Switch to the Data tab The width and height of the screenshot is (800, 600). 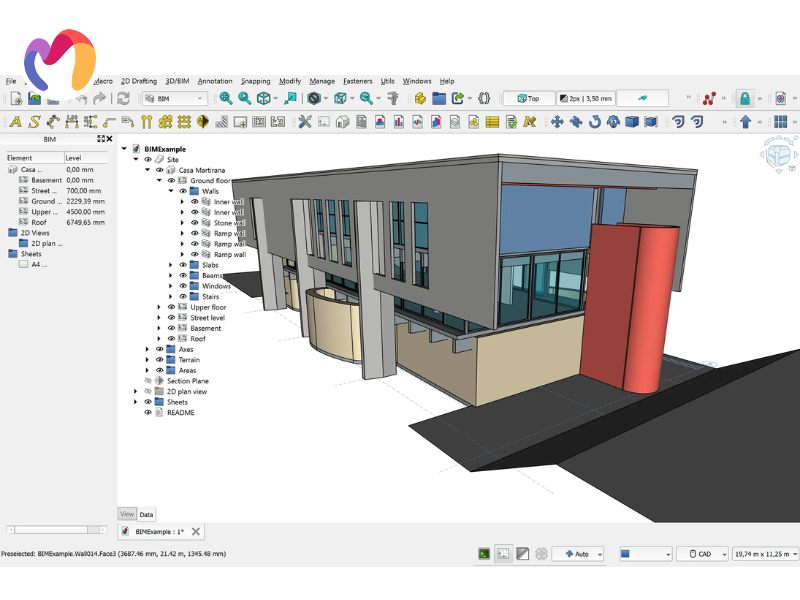147,514
